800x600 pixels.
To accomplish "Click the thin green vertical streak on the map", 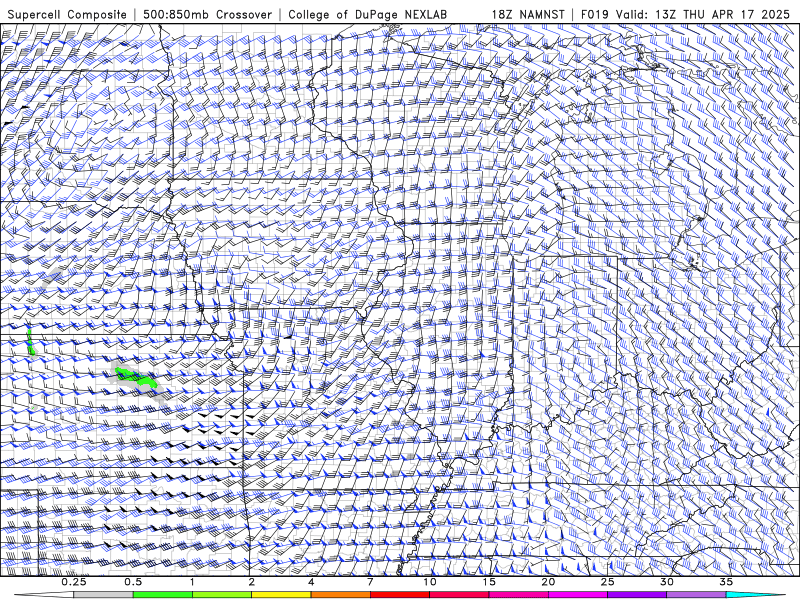I will coord(30,342).
